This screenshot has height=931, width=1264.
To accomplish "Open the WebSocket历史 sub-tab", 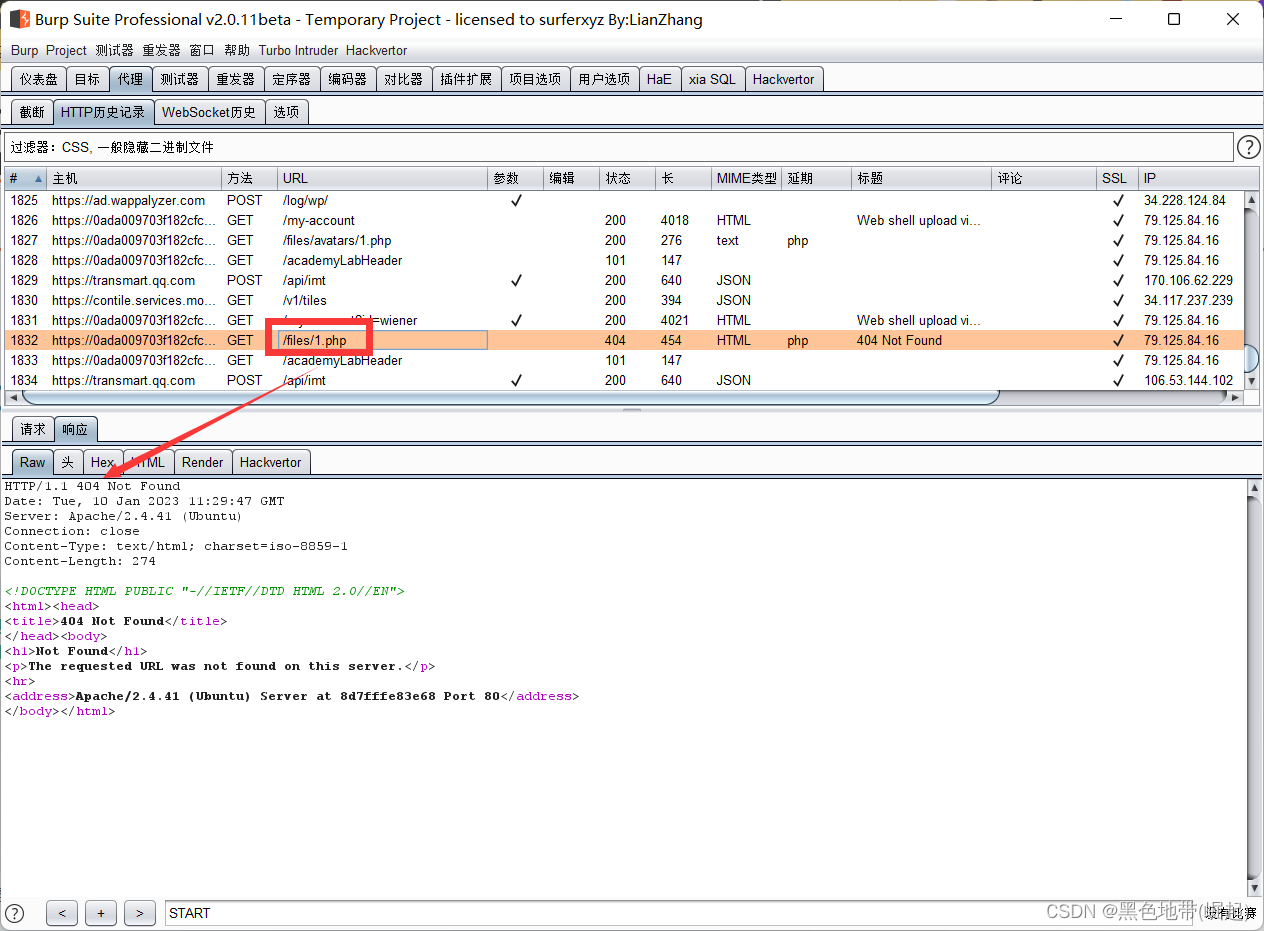I will coord(209,112).
